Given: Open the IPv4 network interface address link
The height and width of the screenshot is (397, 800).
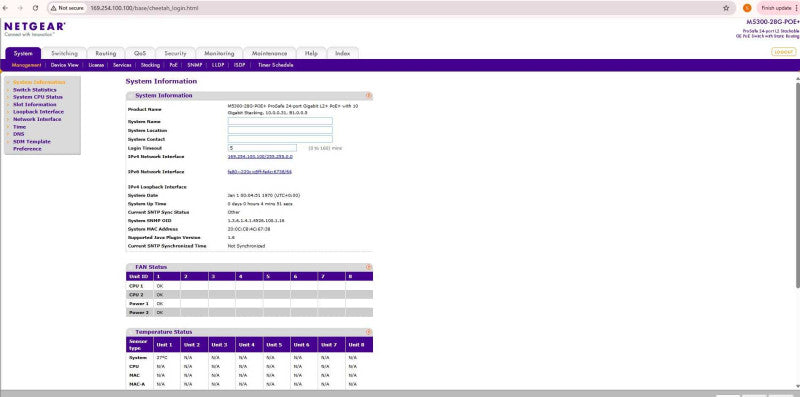Looking at the screenshot, I should tap(260, 157).
